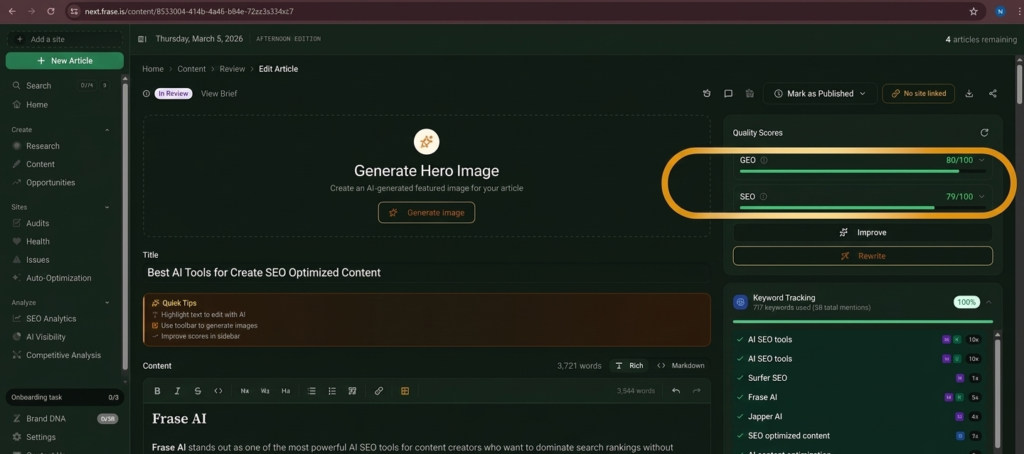Insert numbered list in editor
The width and height of the screenshot is (1024, 454).
tap(332, 391)
